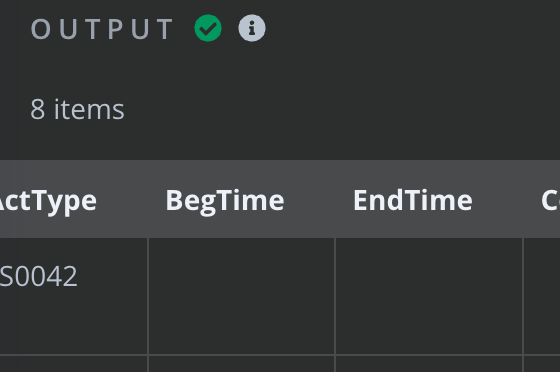
Task: Click the second row's ActType cell
Action: [74, 364]
